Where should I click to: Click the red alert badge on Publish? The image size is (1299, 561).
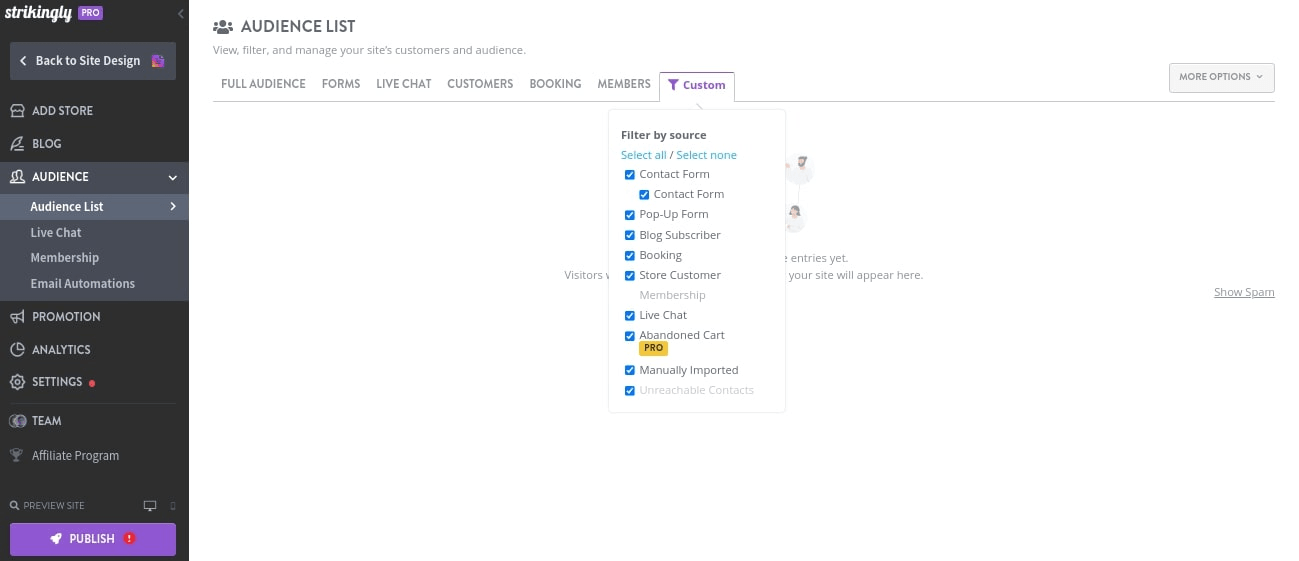[129, 539]
